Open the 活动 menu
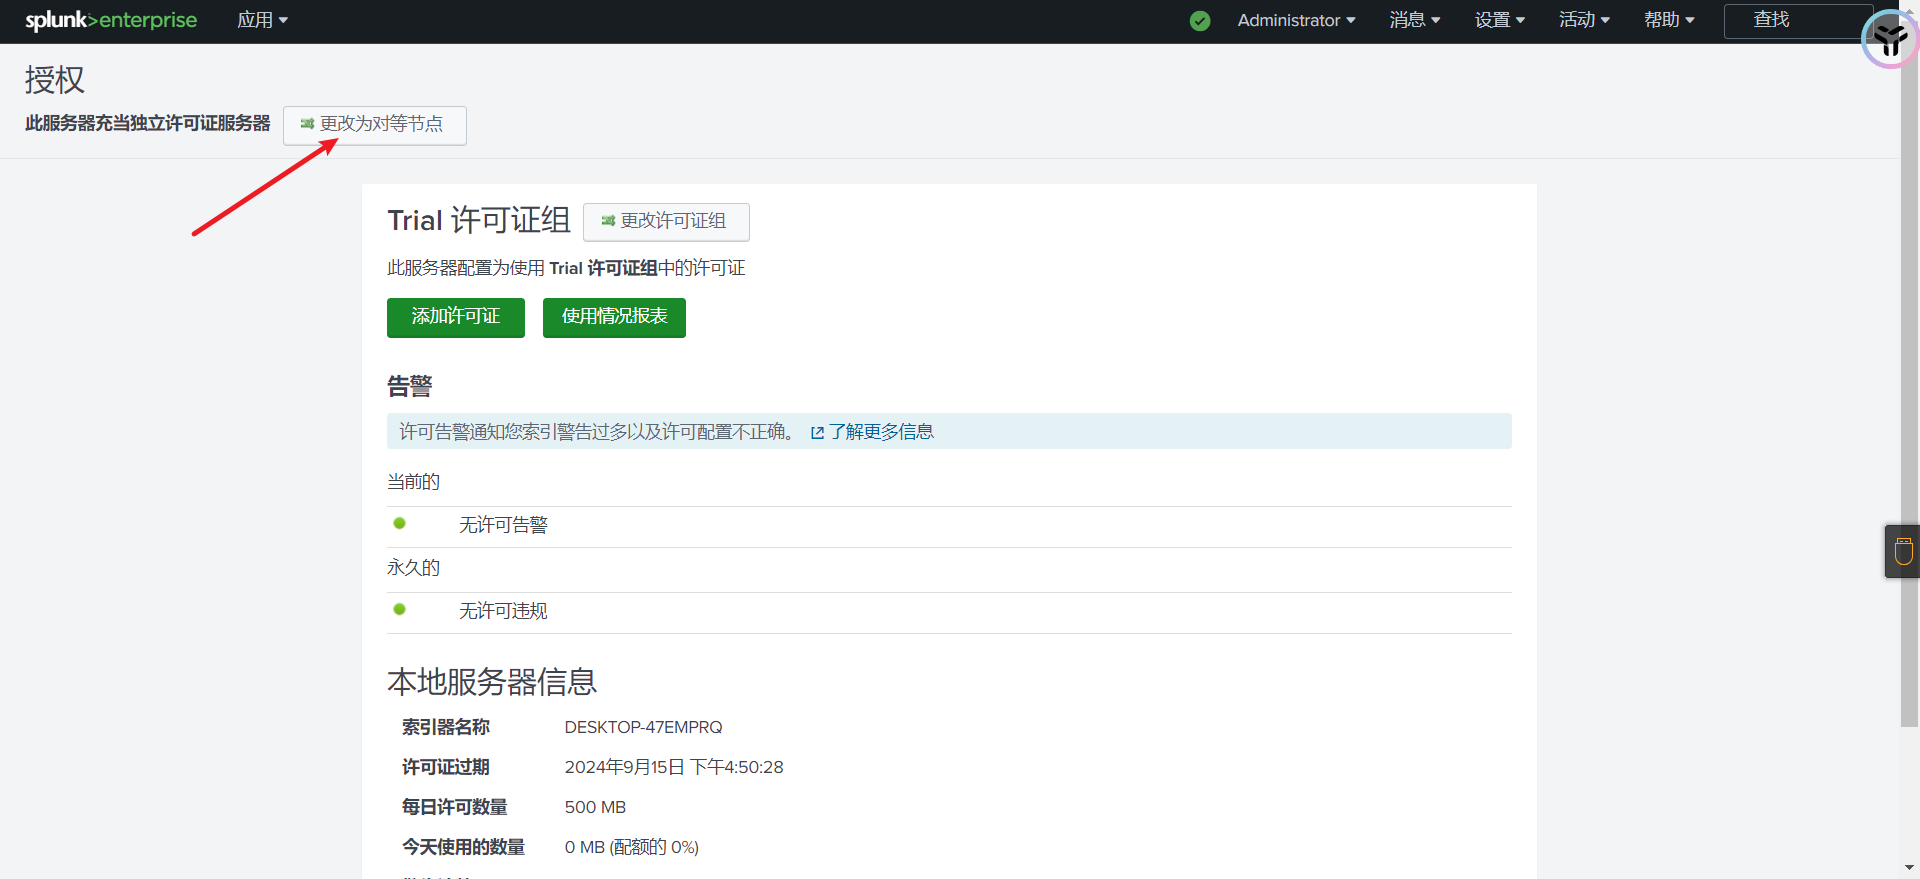This screenshot has width=1920, height=879. [1584, 20]
